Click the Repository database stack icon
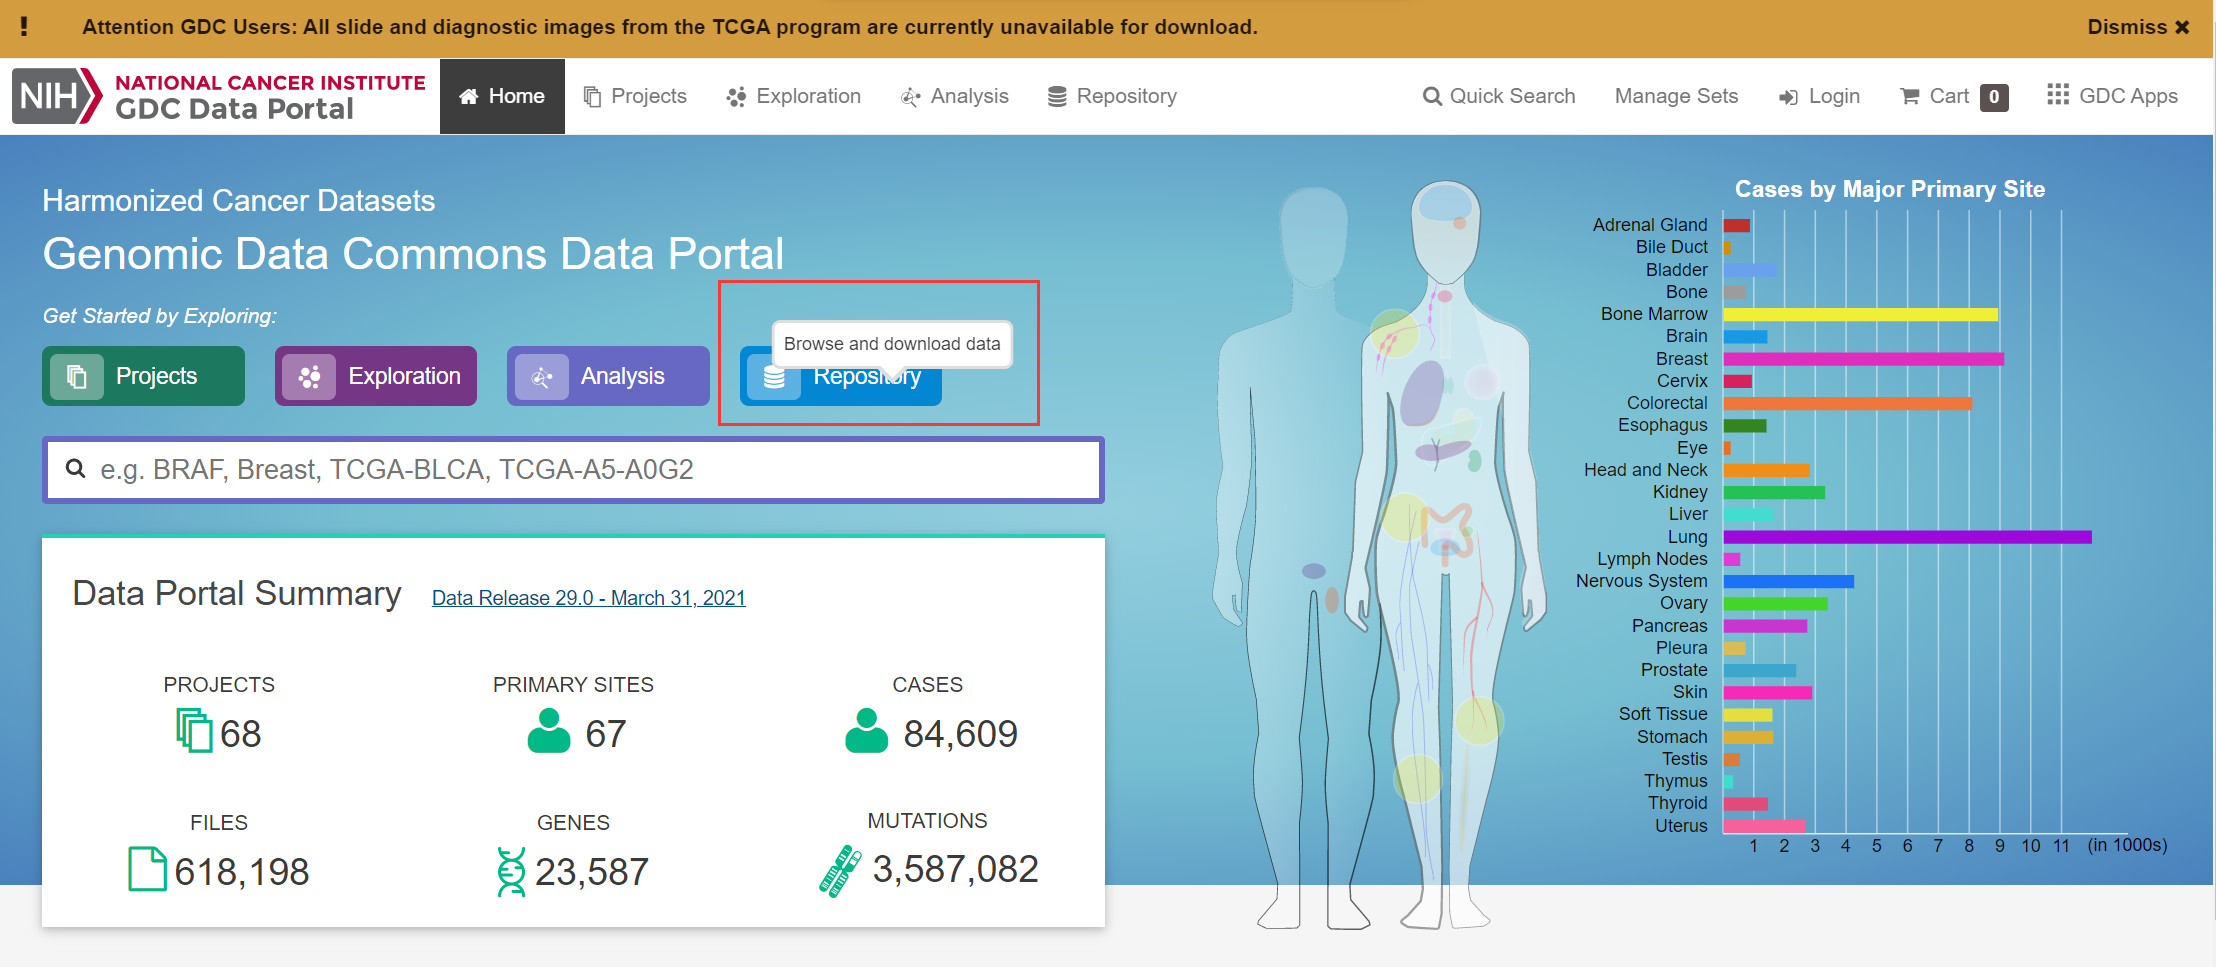The width and height of the screenshot is (2216, 967). pyautogui.click(x=774, y=378)
